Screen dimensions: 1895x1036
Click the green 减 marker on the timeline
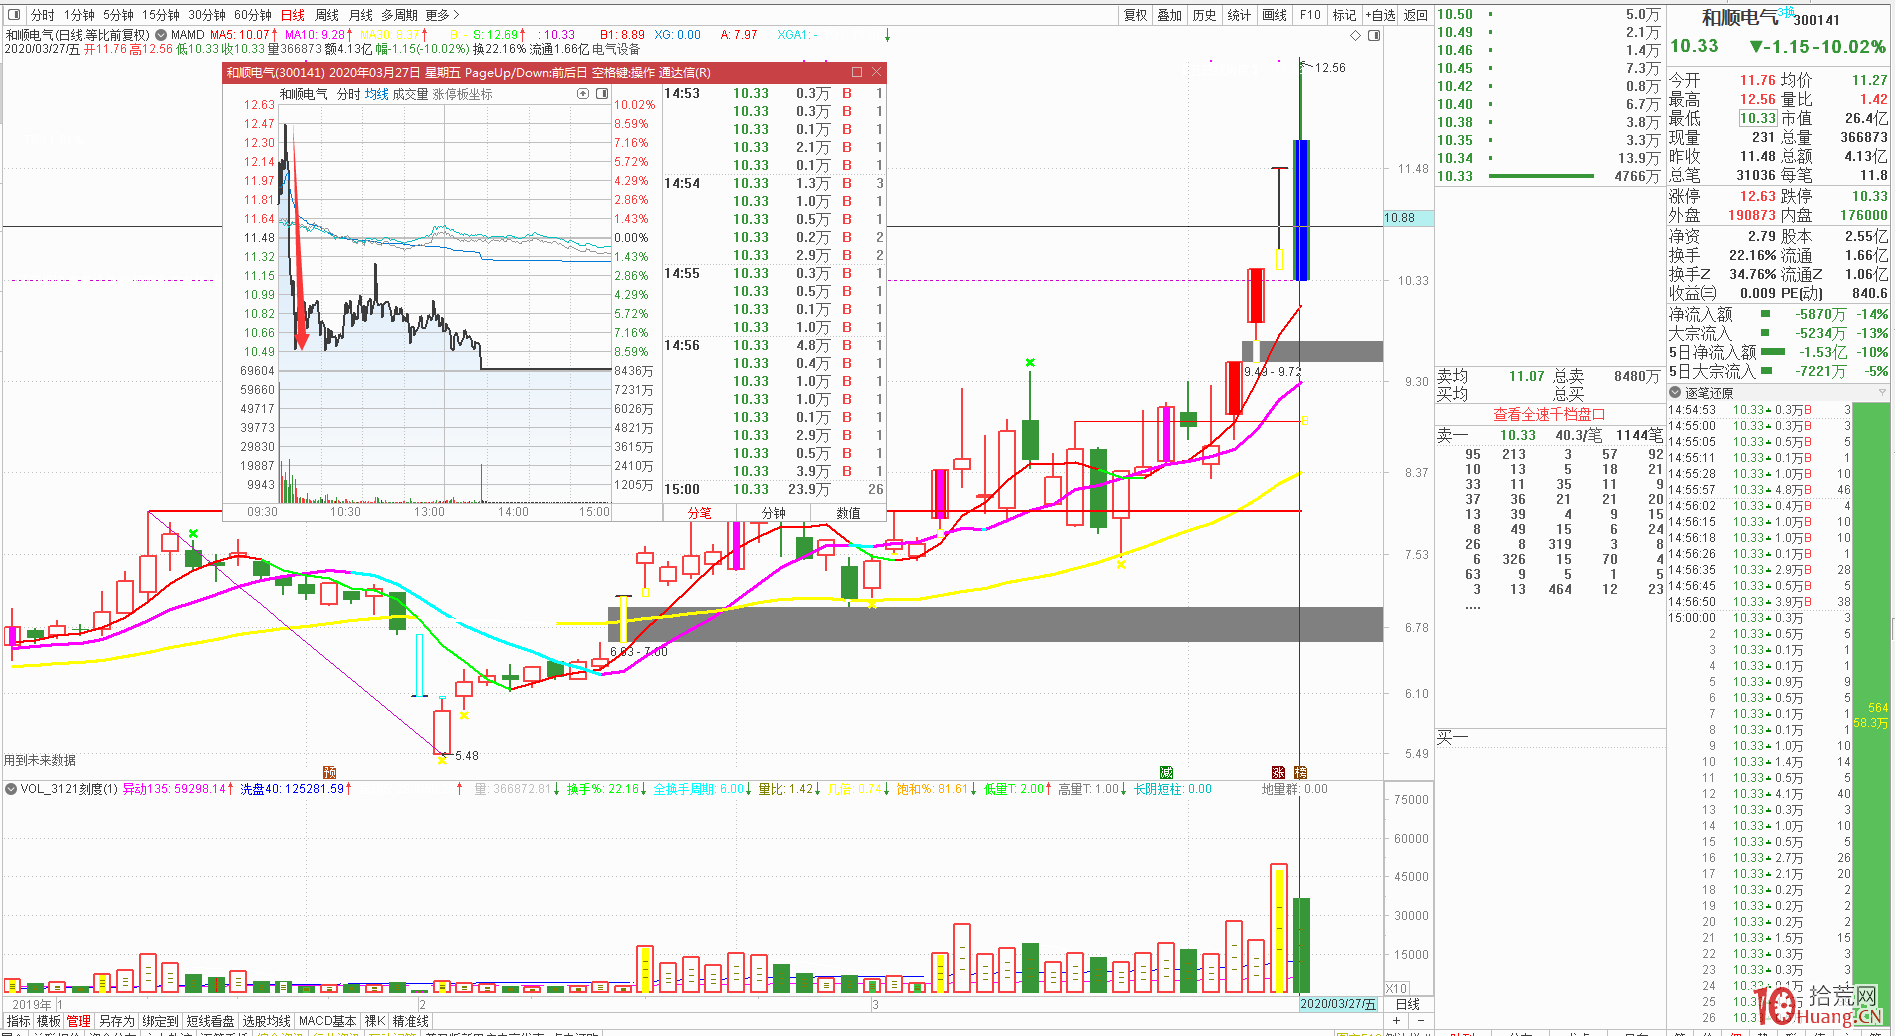1166,772
